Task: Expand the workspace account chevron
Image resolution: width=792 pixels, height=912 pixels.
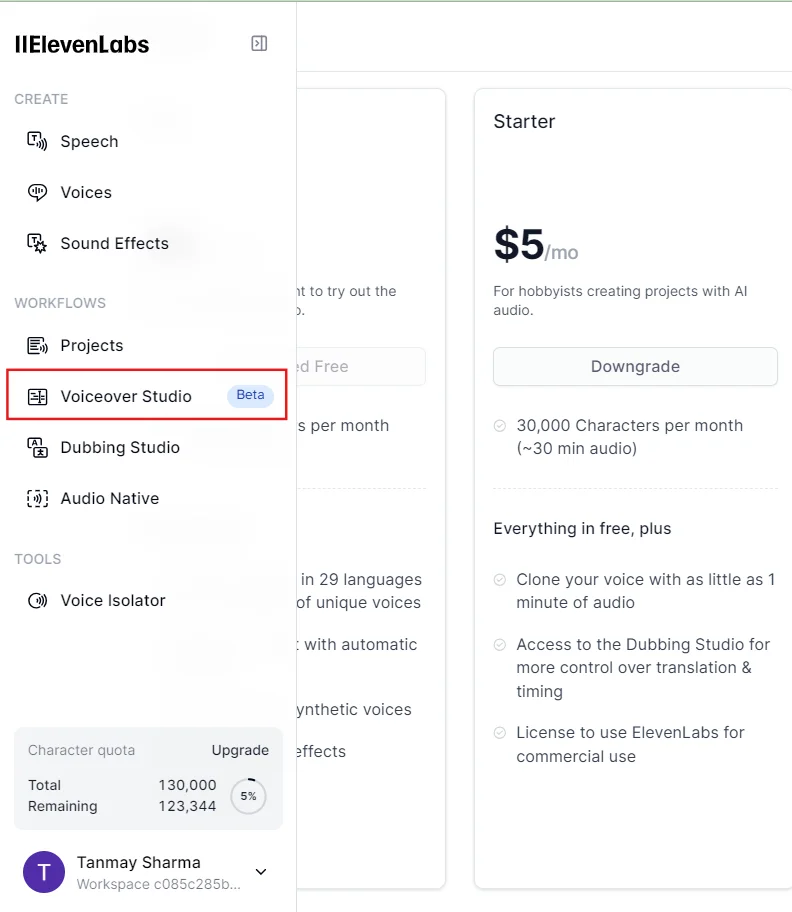Action: pos(261,872)
